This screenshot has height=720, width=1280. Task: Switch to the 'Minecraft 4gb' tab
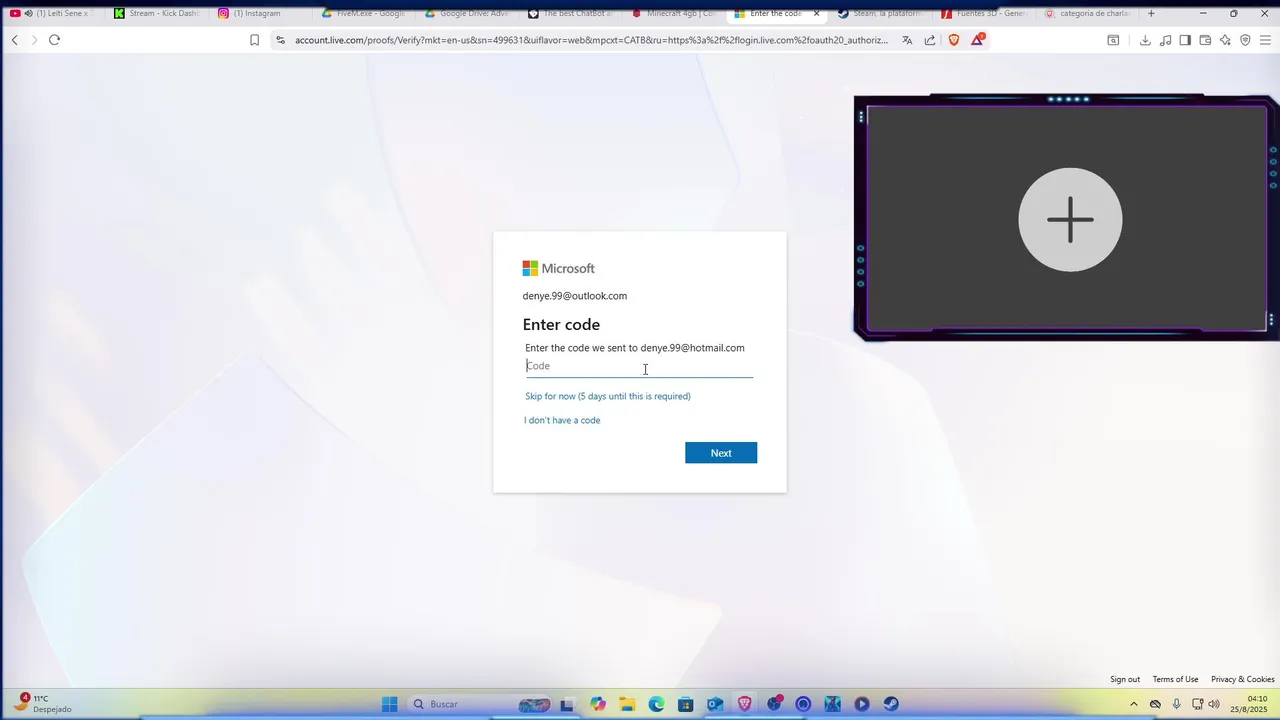pos(676,13)
